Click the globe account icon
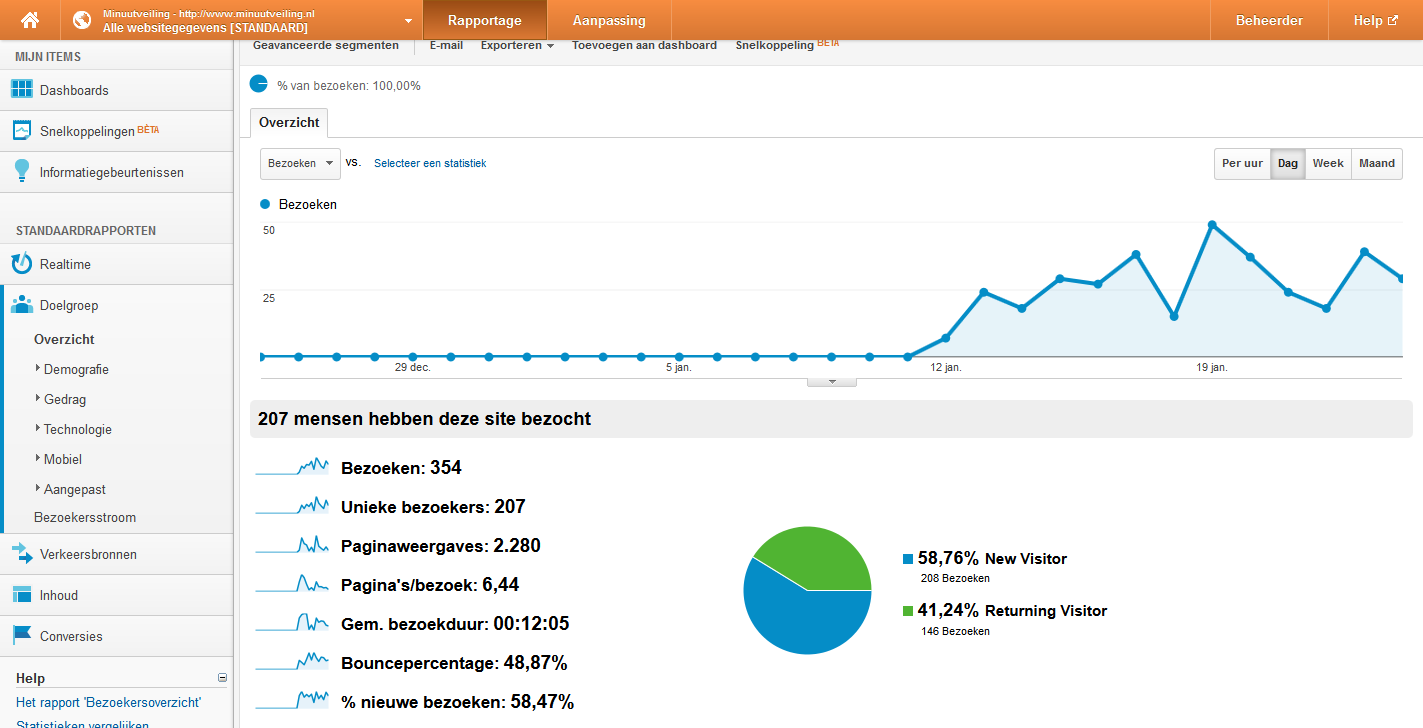Viewport: 1423px width, 728px height. (83, 20)
